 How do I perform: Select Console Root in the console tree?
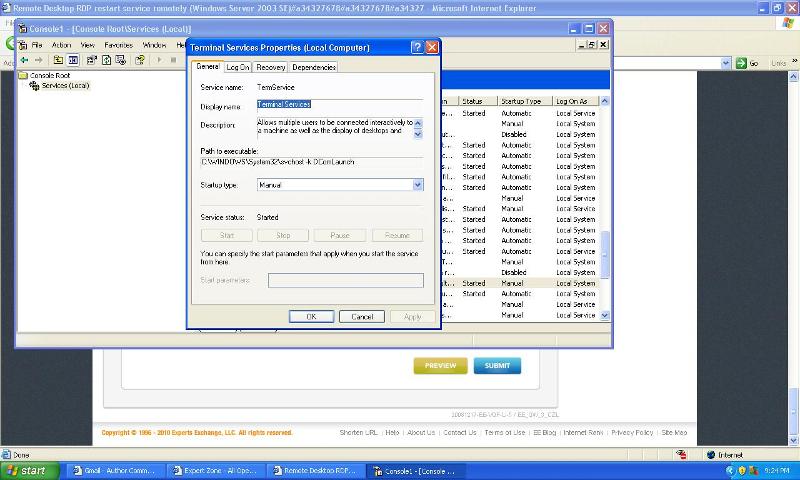point(50,75)
